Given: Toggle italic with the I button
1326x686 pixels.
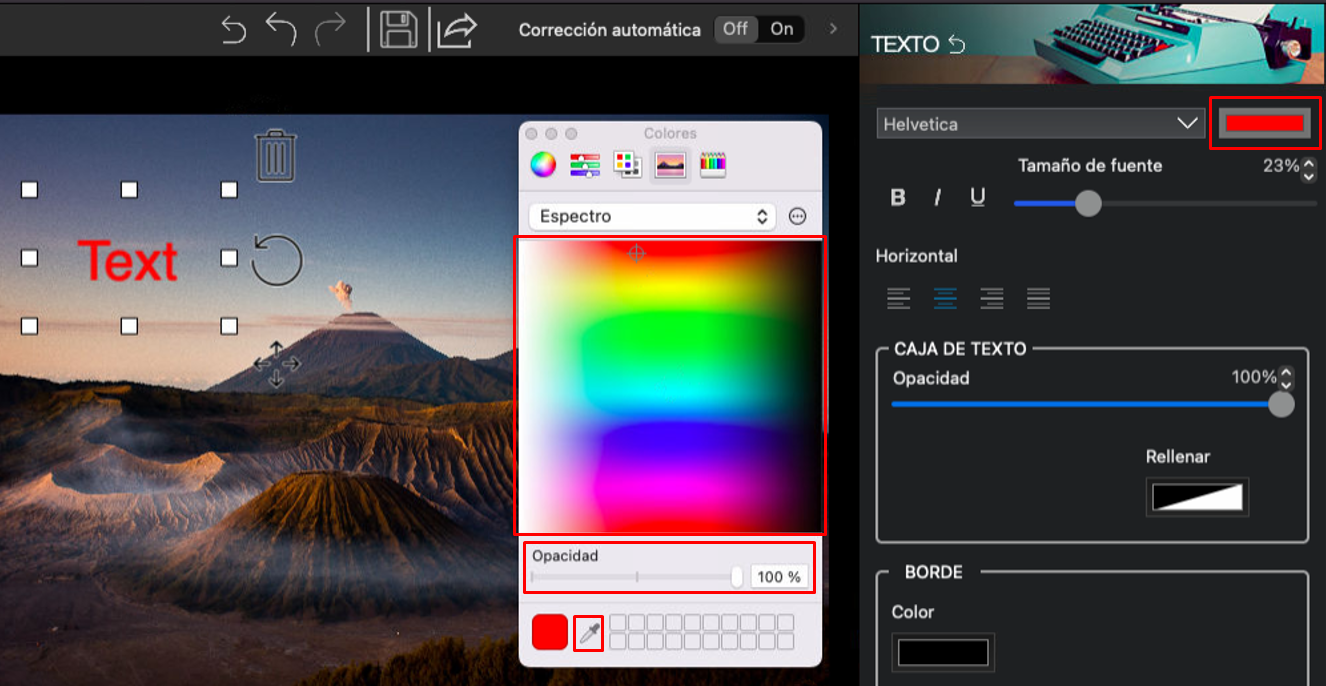Looking at the screenshot, I should (x=937, y=198).
